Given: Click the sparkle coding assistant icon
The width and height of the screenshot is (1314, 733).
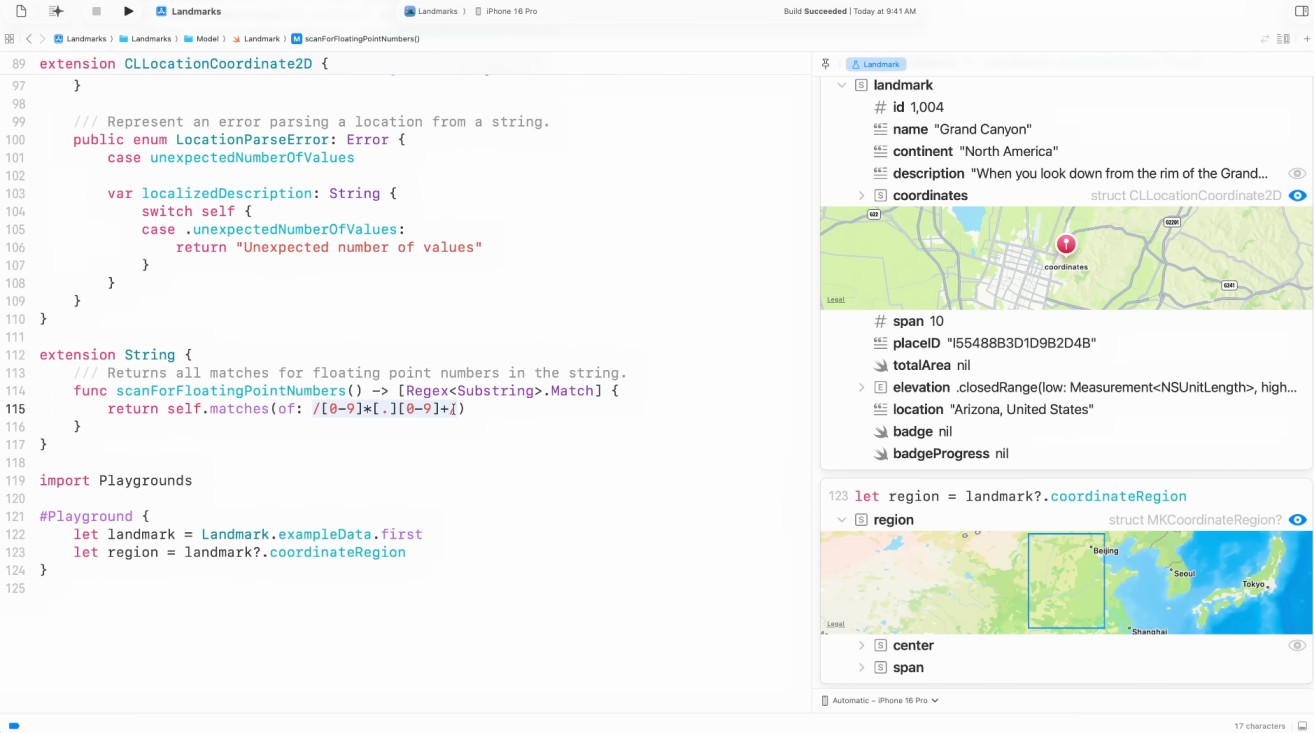Looking at the screenshot, I should click(56, 11).
